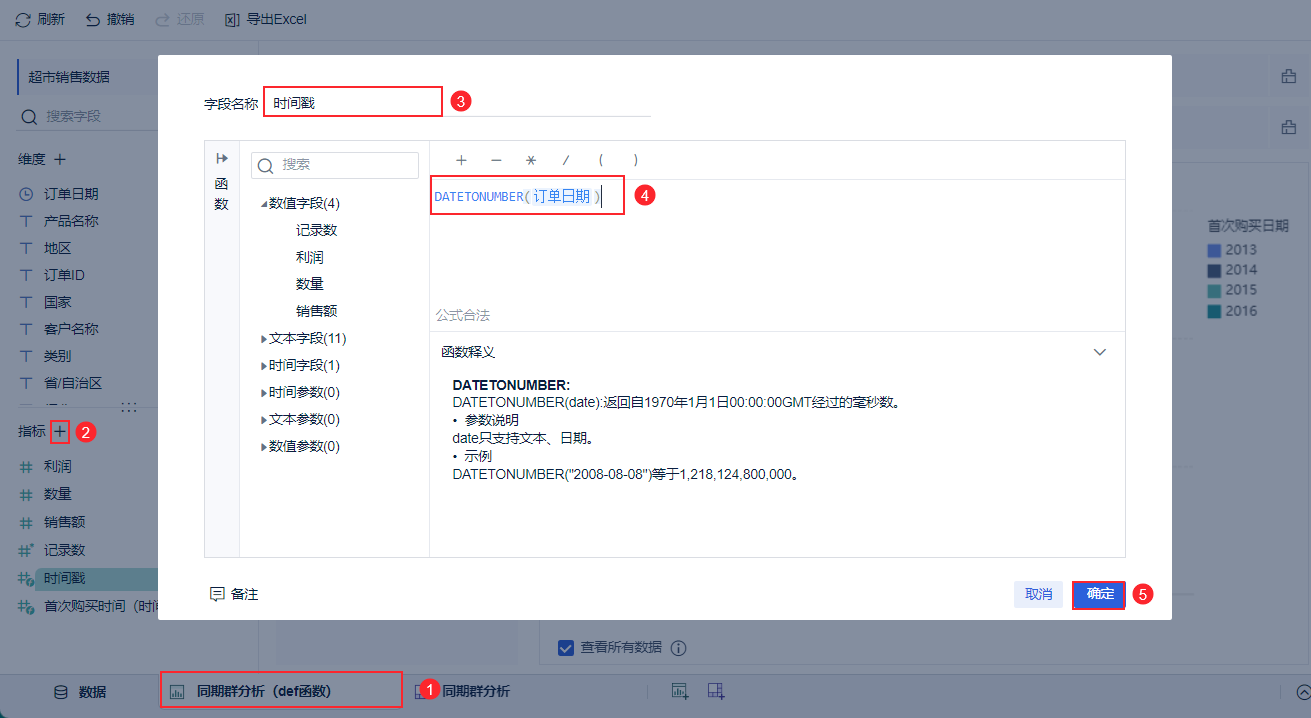The width and height of the screenshot is (1311, 718).
Task: Click the 刷新 refresh icon
Action: [x=23, y=19]
